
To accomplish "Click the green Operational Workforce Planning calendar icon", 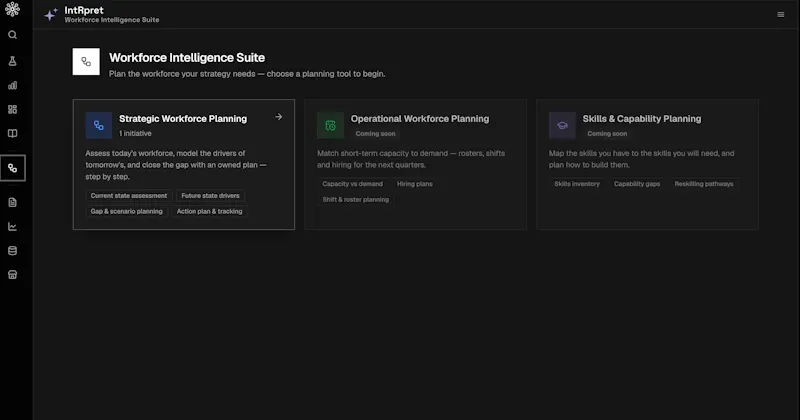I will coord(330,125).
